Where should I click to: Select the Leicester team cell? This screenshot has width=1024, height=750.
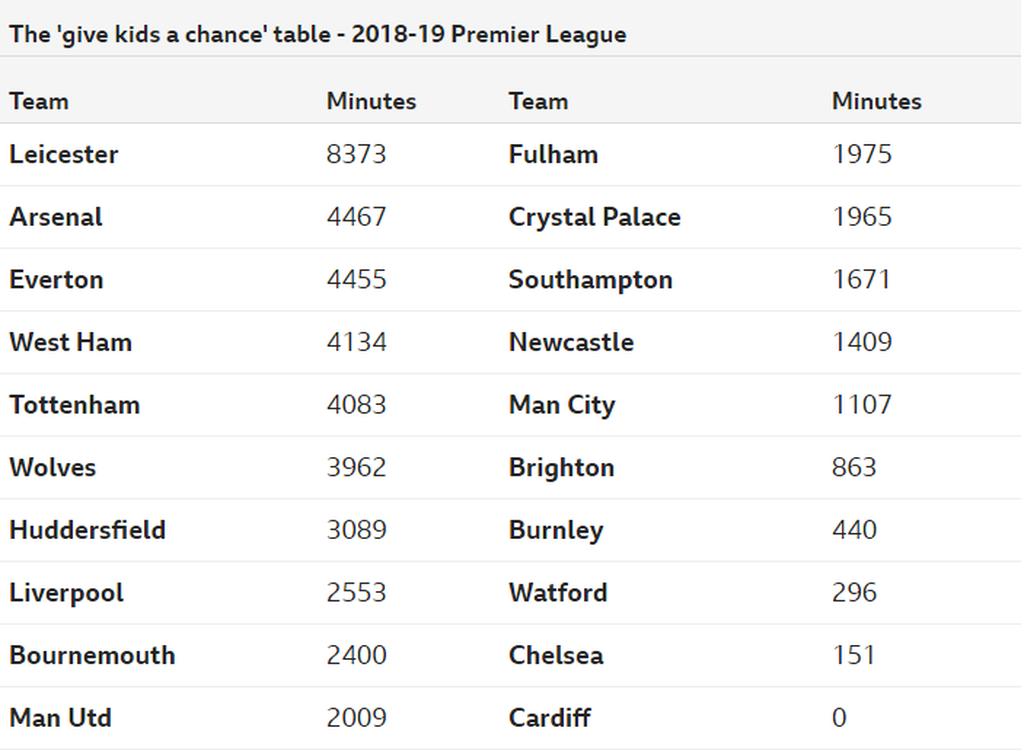coord(64,155)
